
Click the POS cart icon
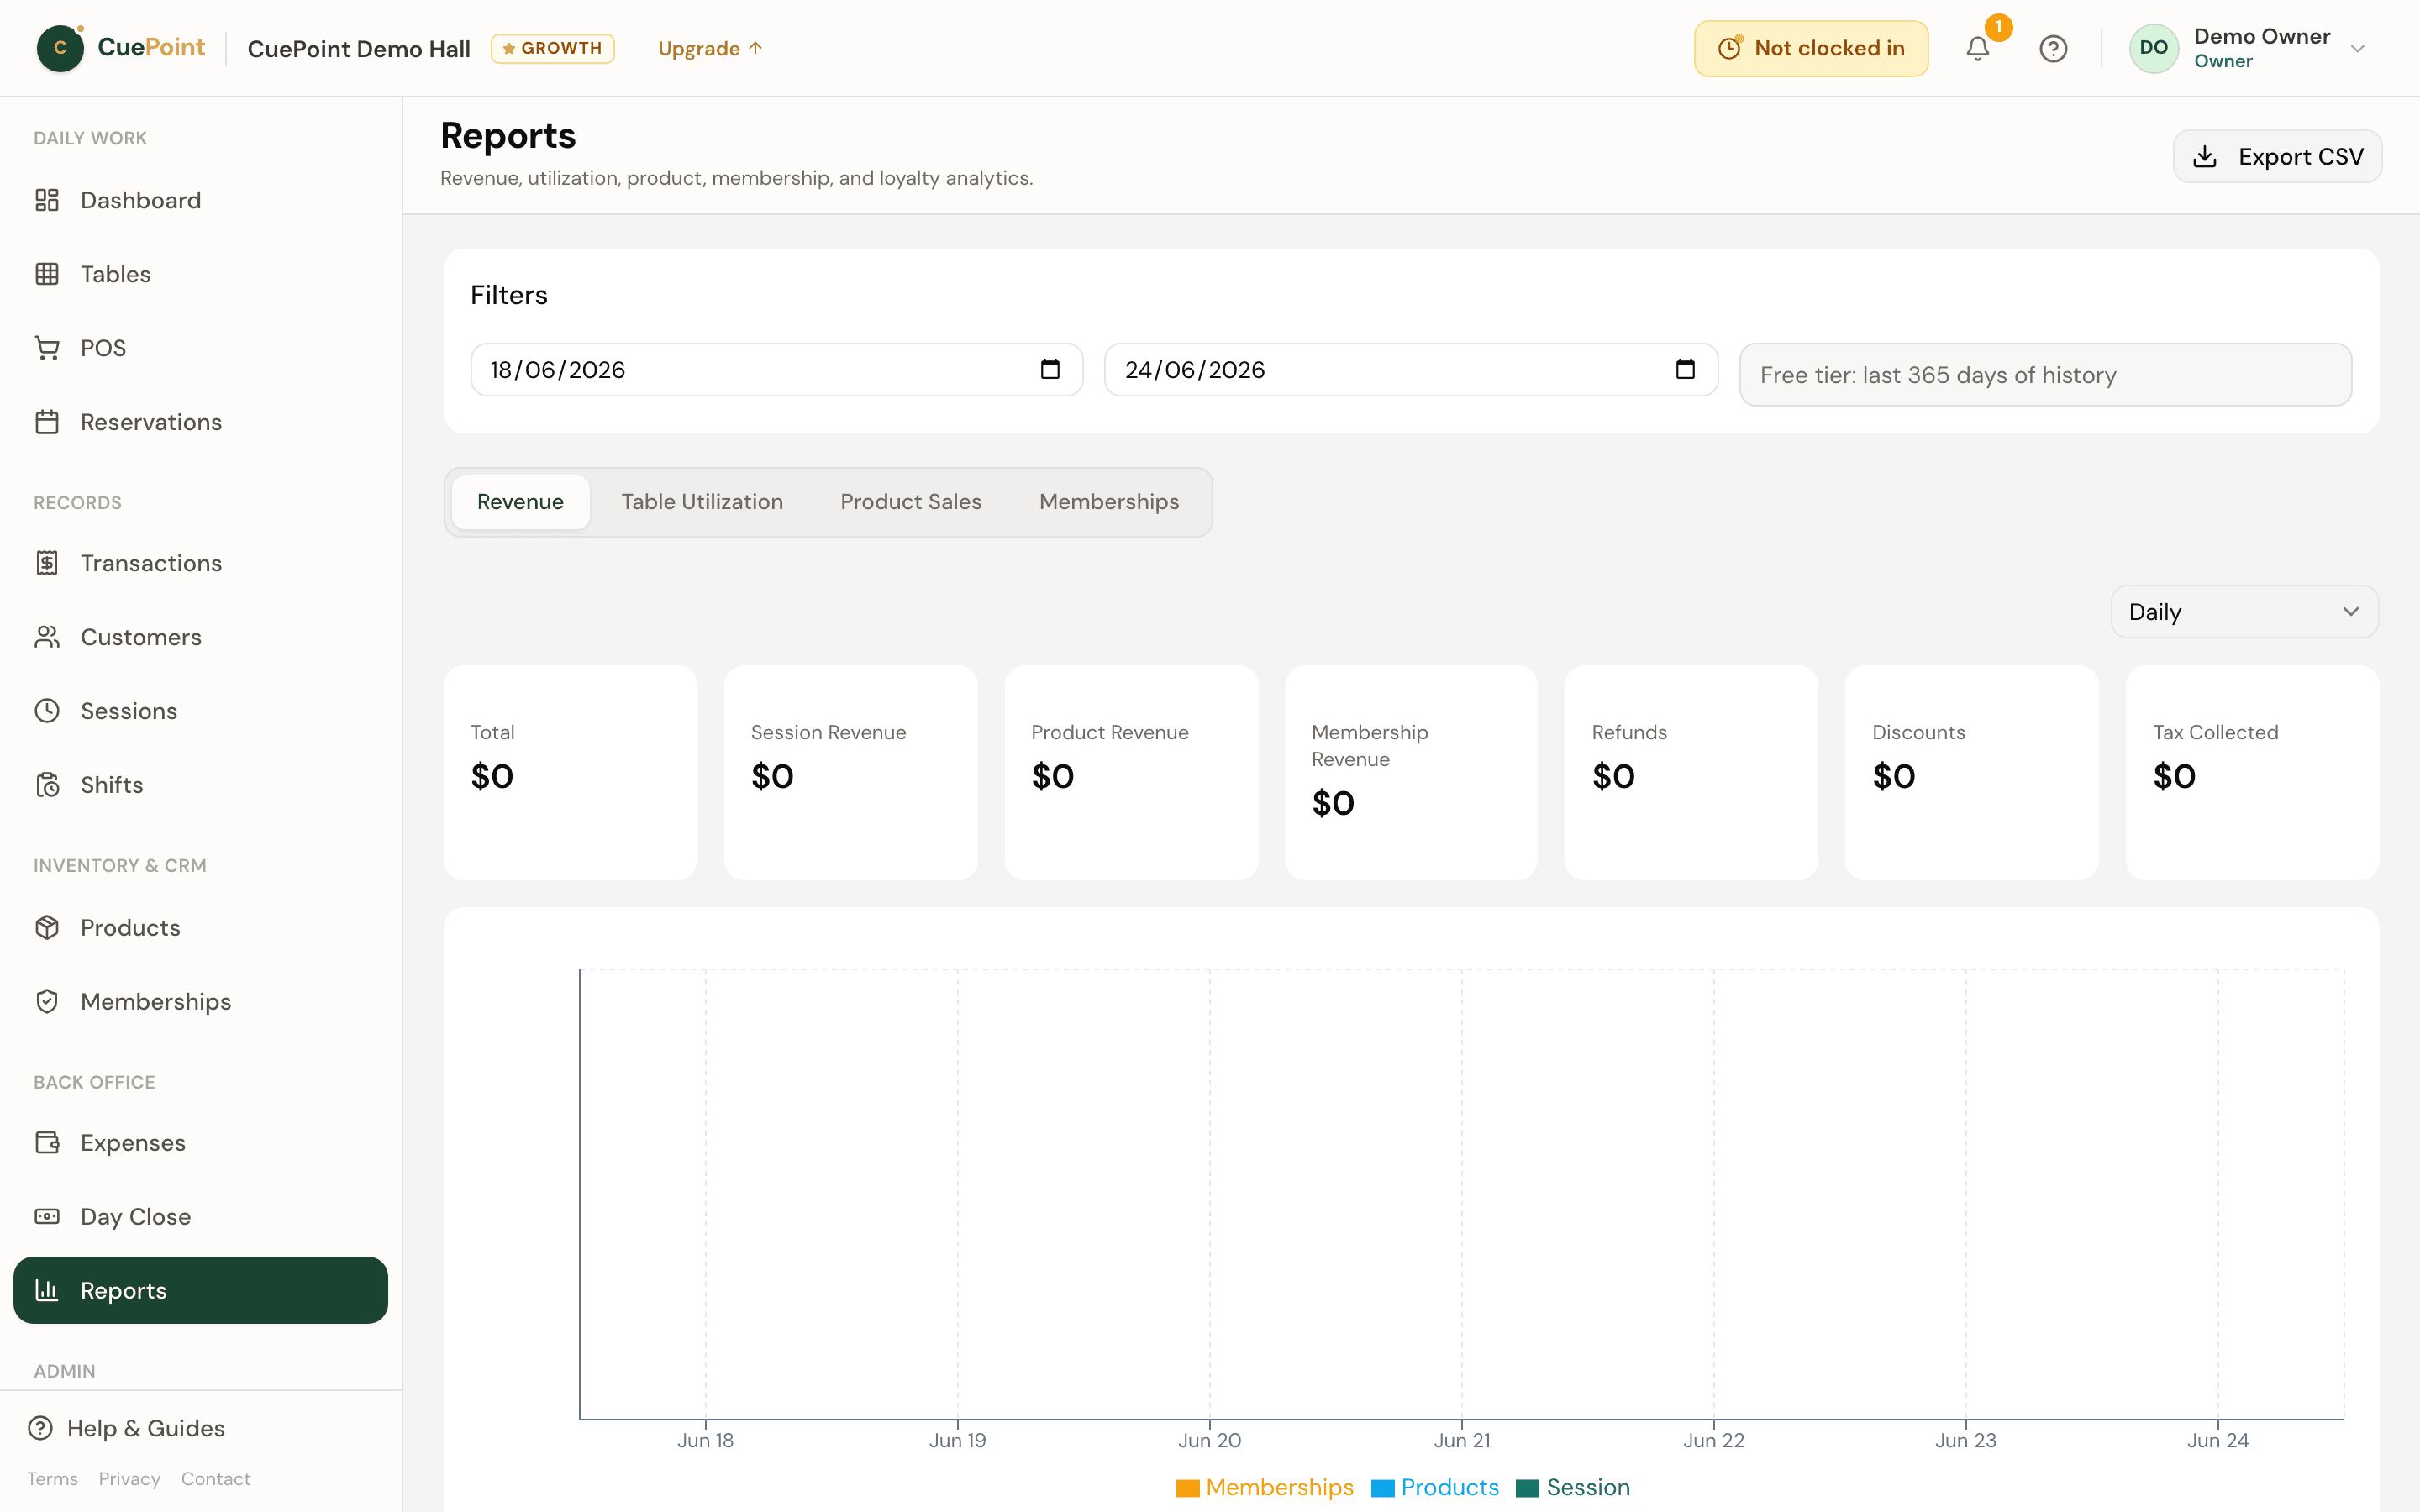[x=47, y=348]
